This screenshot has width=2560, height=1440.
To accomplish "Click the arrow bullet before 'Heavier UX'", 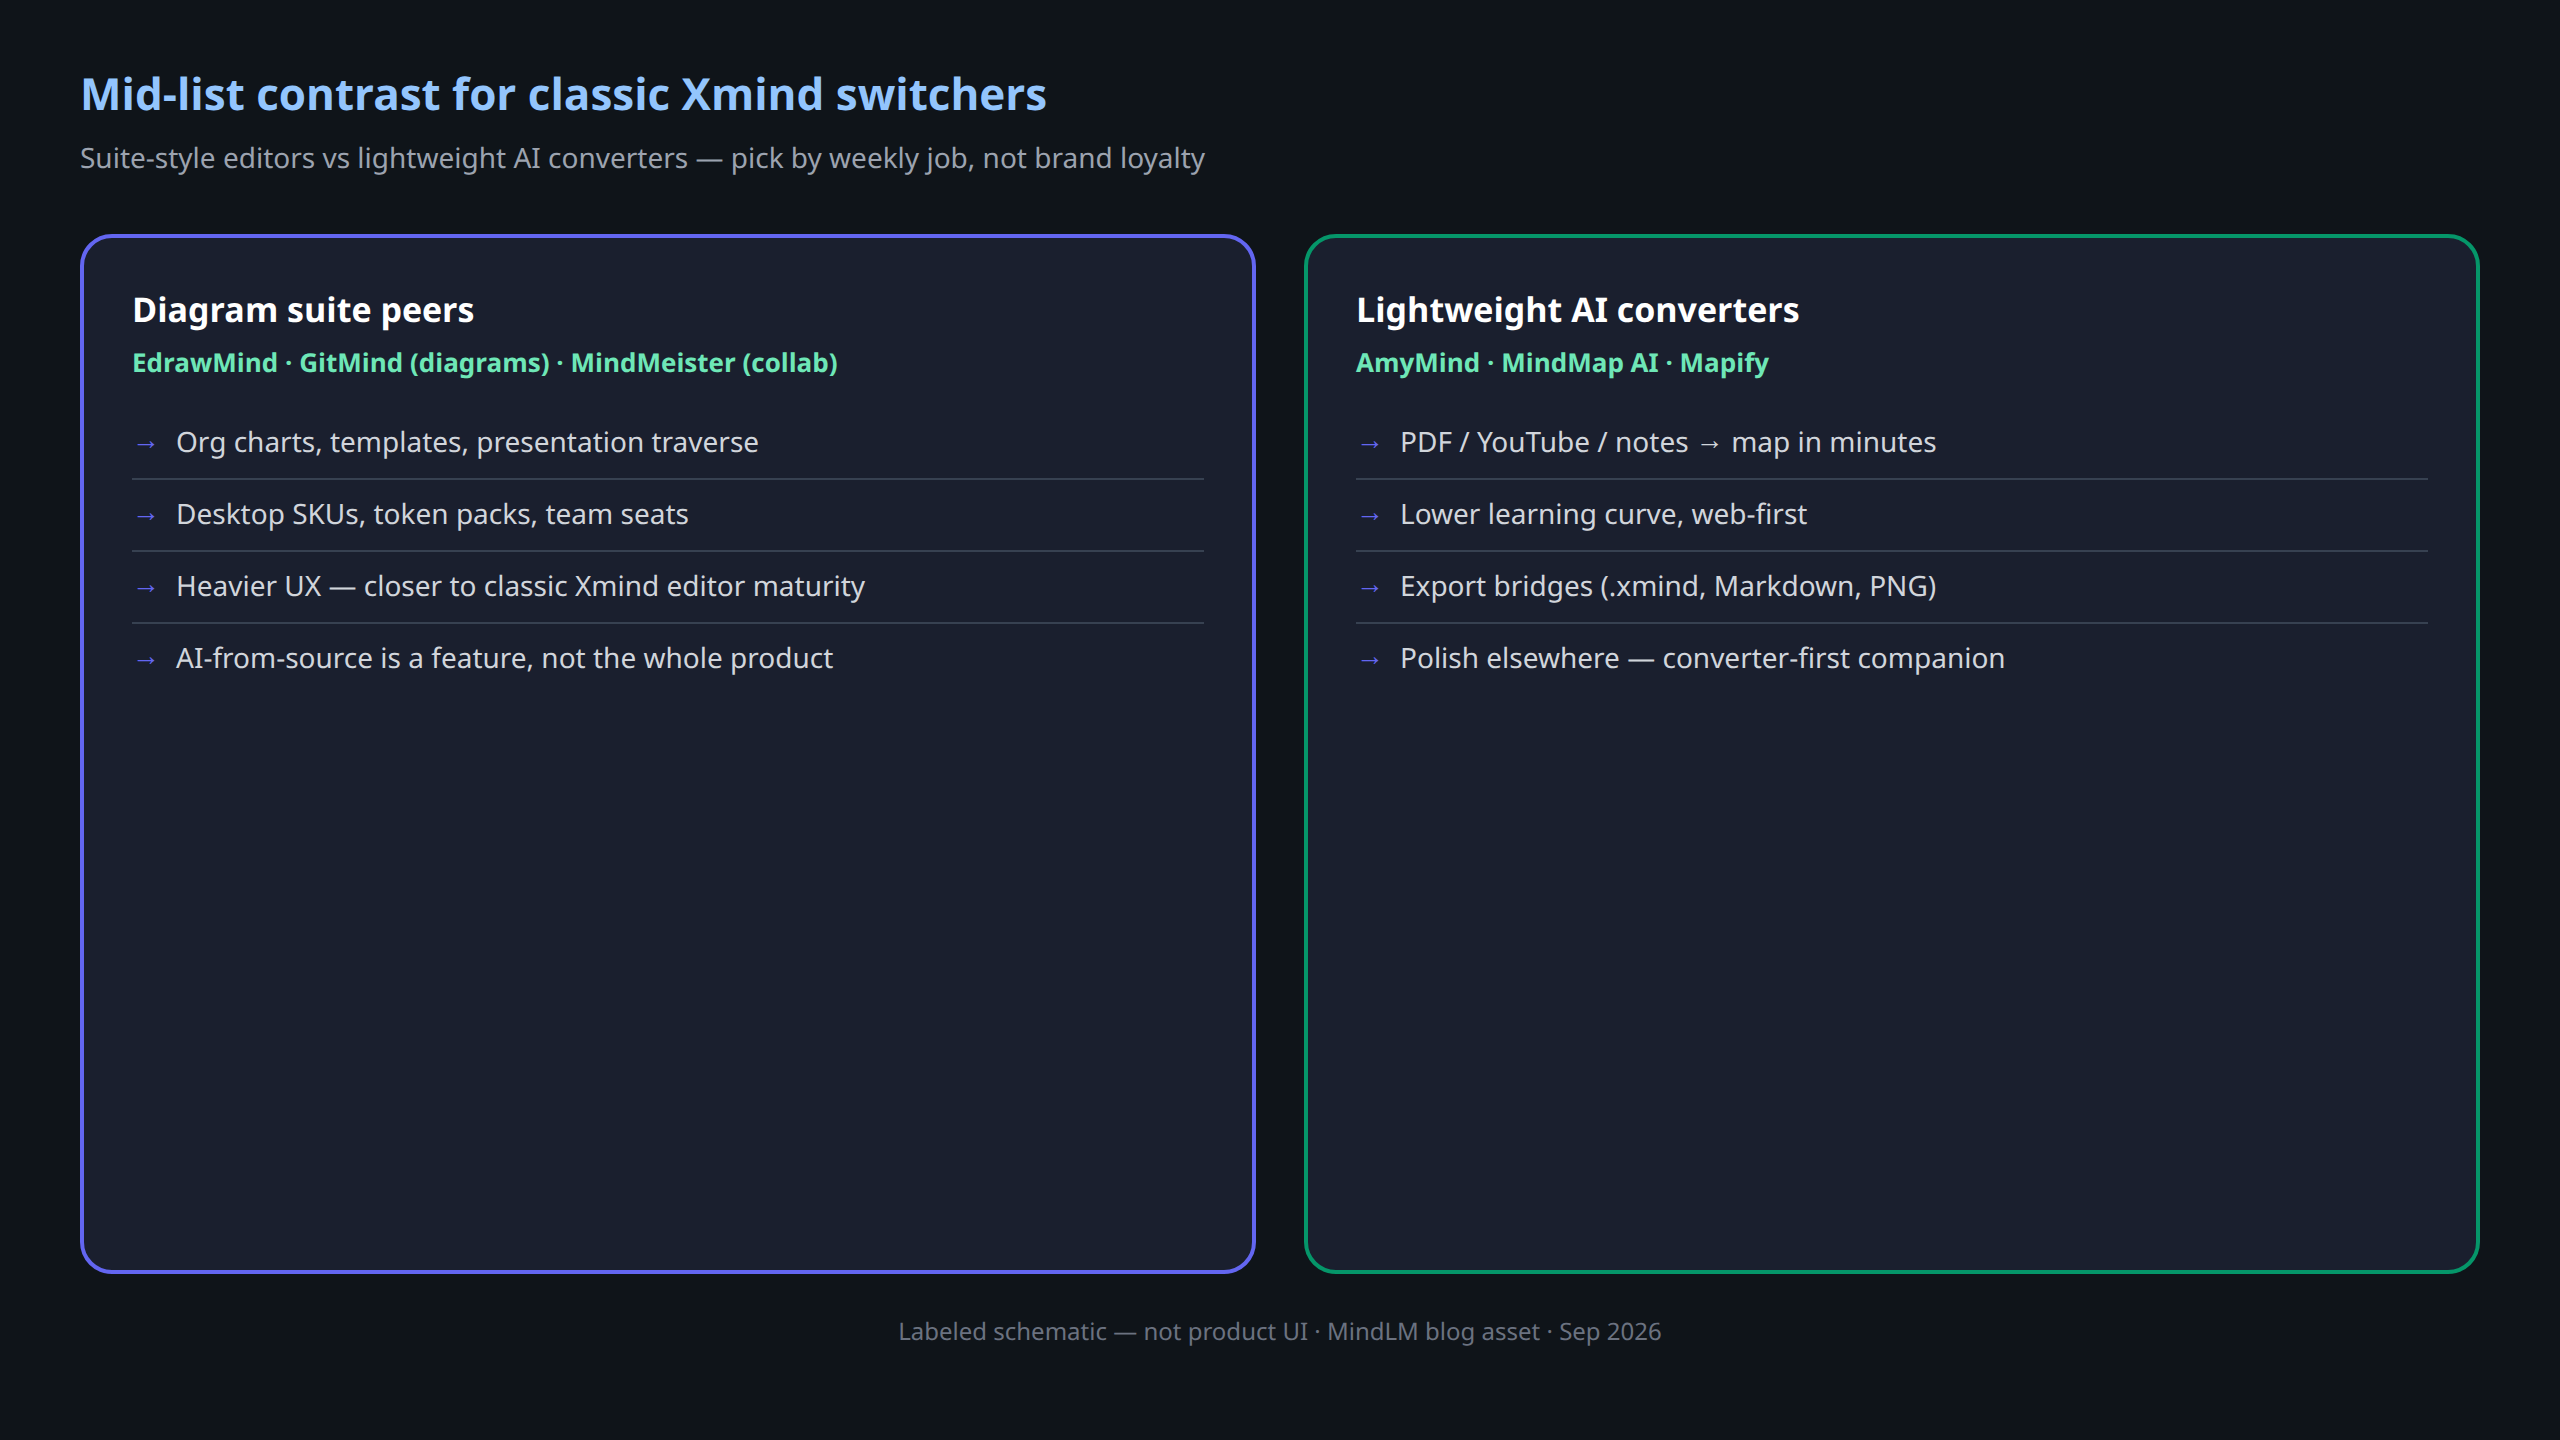I will click(146, 588).
